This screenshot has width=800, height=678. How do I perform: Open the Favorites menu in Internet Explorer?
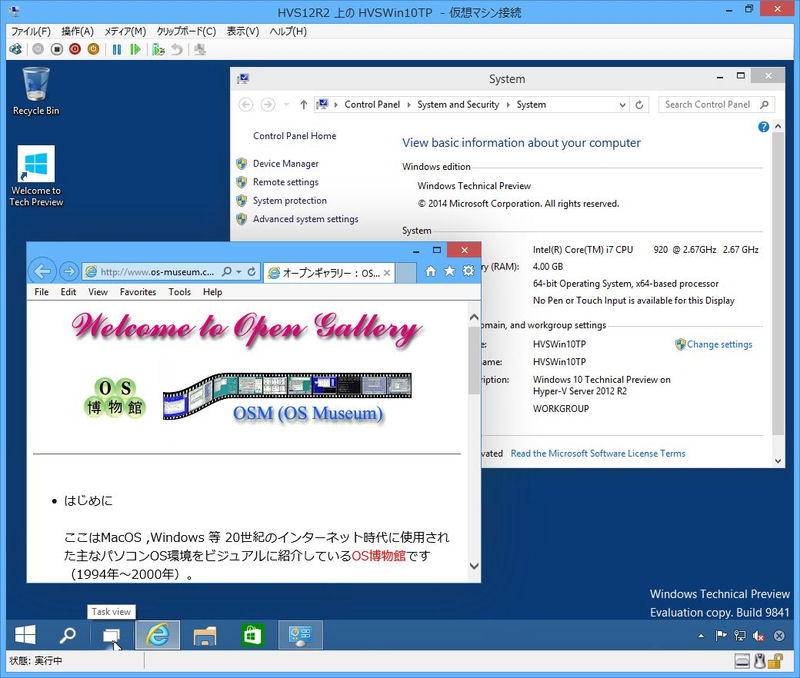coord(138,292)
